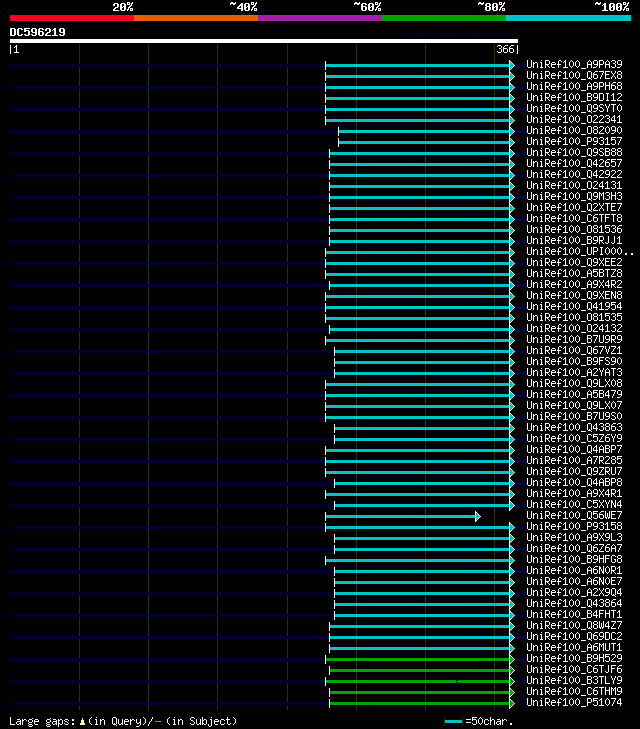Select the UniRef100_P93158 label

574,526
